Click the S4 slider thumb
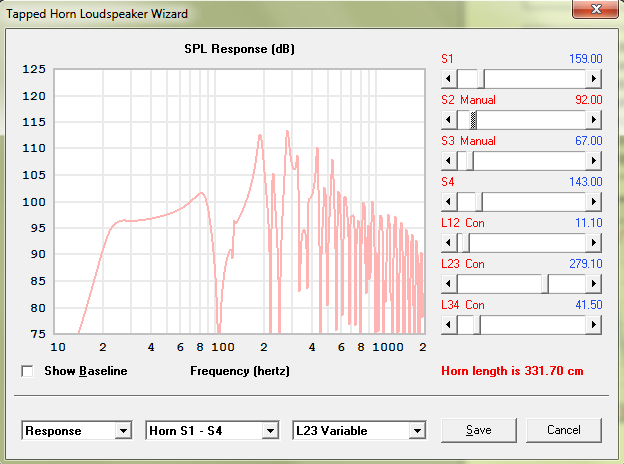 coord(479,202)
